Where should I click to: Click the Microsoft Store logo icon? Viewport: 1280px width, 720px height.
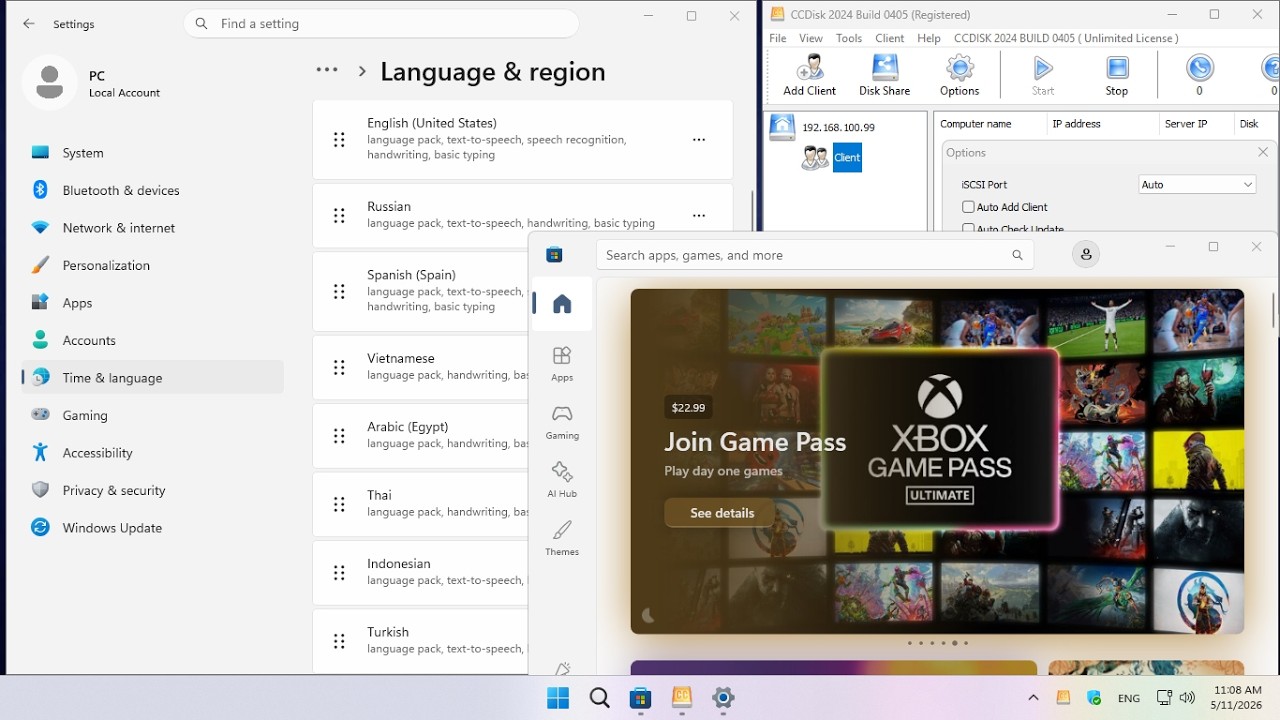(x=554, y=255)
